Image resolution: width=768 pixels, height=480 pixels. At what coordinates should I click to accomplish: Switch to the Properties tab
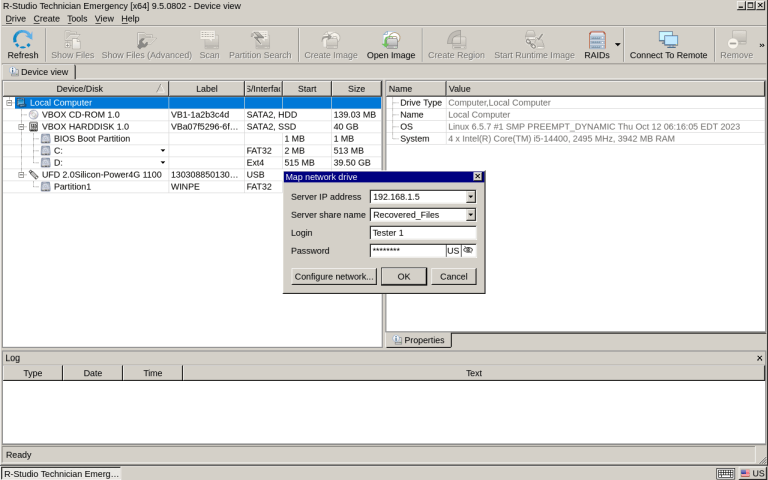point(418,340)
